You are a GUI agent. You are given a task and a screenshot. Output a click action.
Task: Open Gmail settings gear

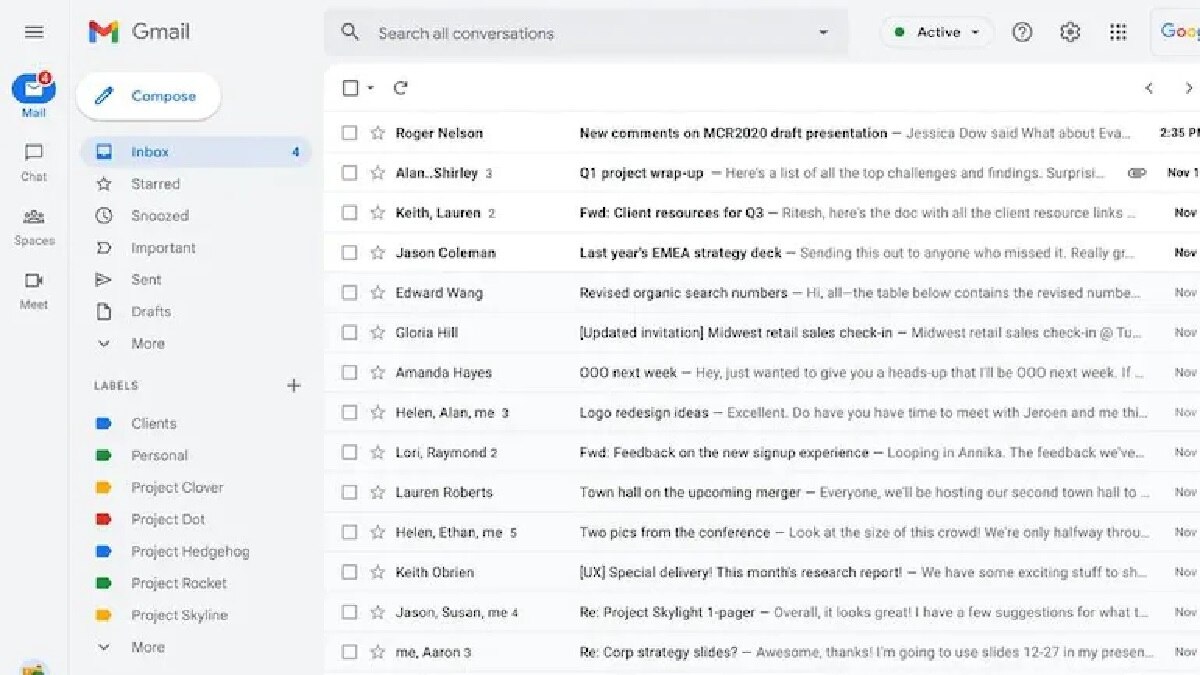click(x=1069, y=31)
